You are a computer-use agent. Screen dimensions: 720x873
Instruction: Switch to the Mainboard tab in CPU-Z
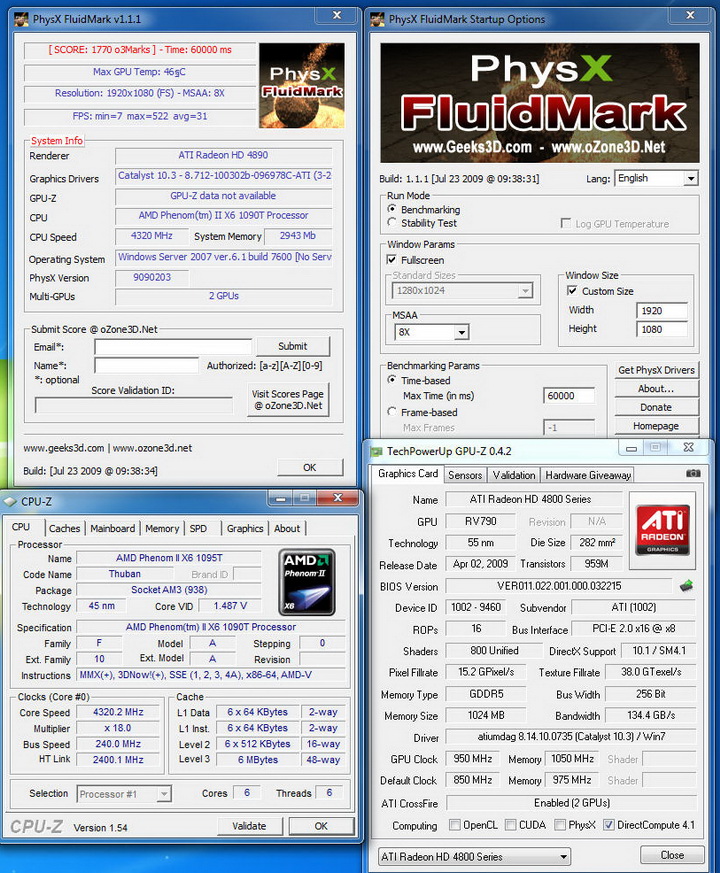pos(112,528)
